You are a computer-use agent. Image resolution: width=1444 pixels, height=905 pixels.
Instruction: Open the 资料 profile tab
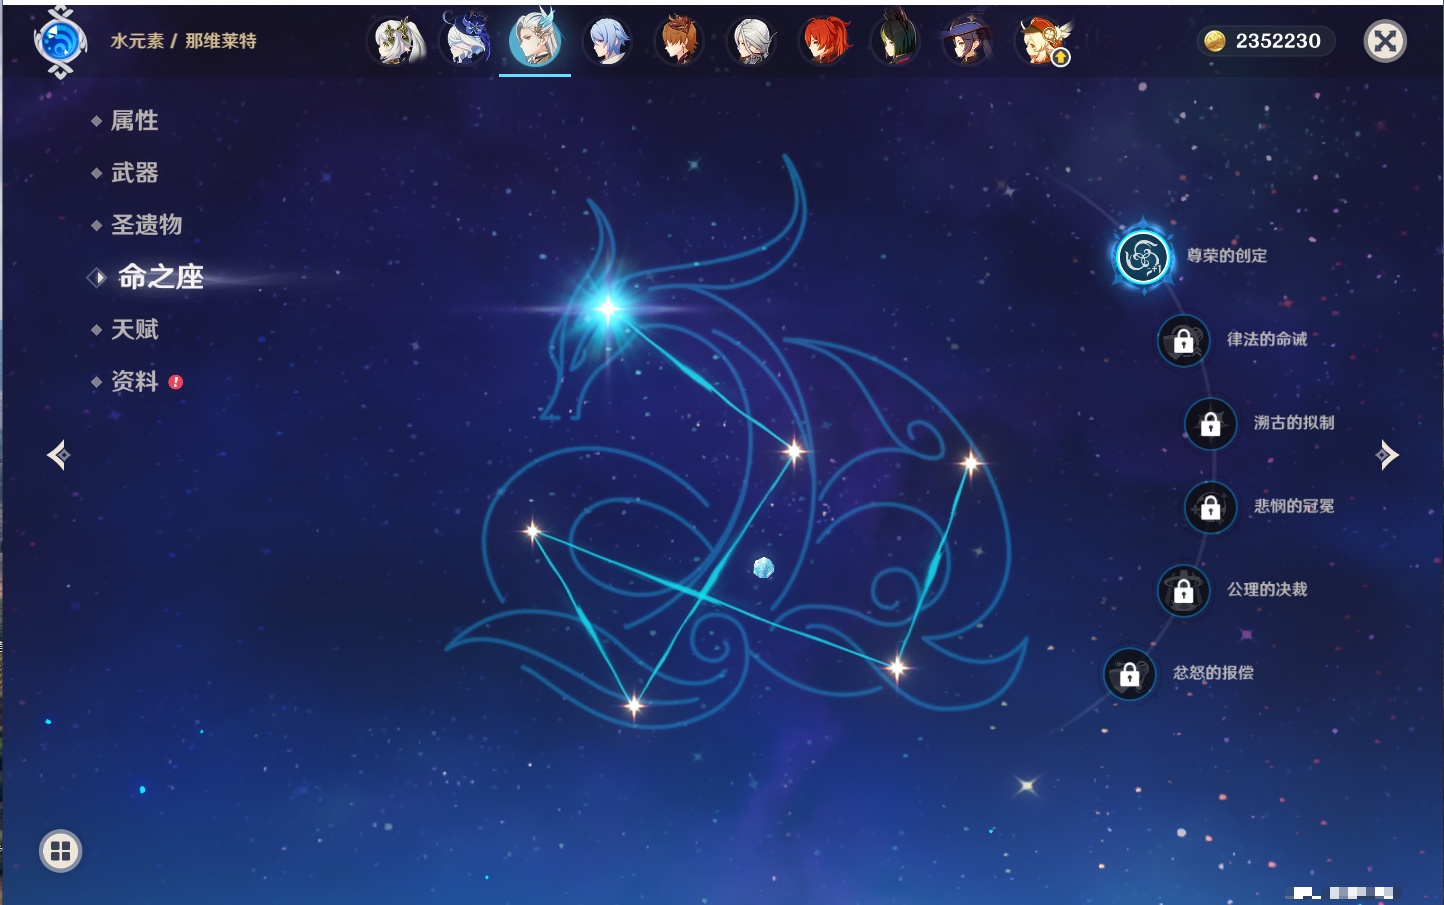pos(134,382)
